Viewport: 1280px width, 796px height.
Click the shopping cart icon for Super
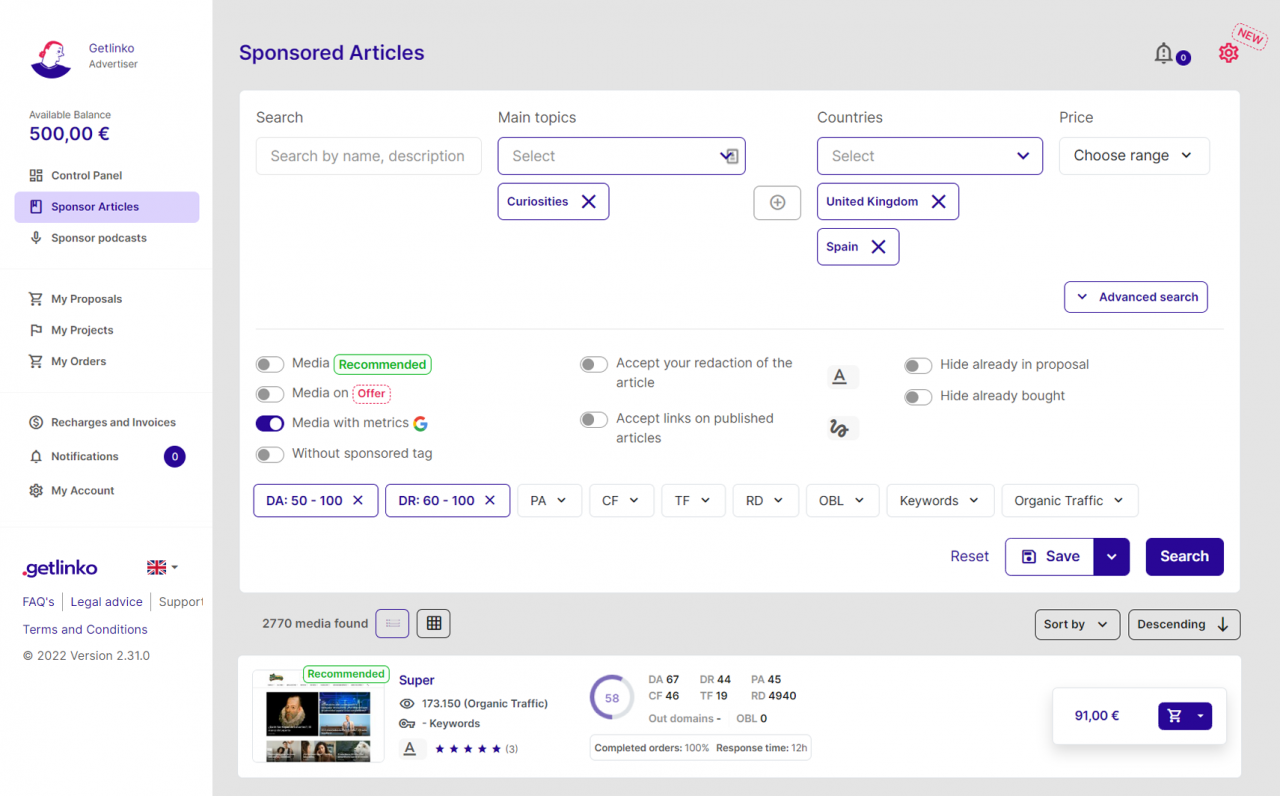(1175, 716)
